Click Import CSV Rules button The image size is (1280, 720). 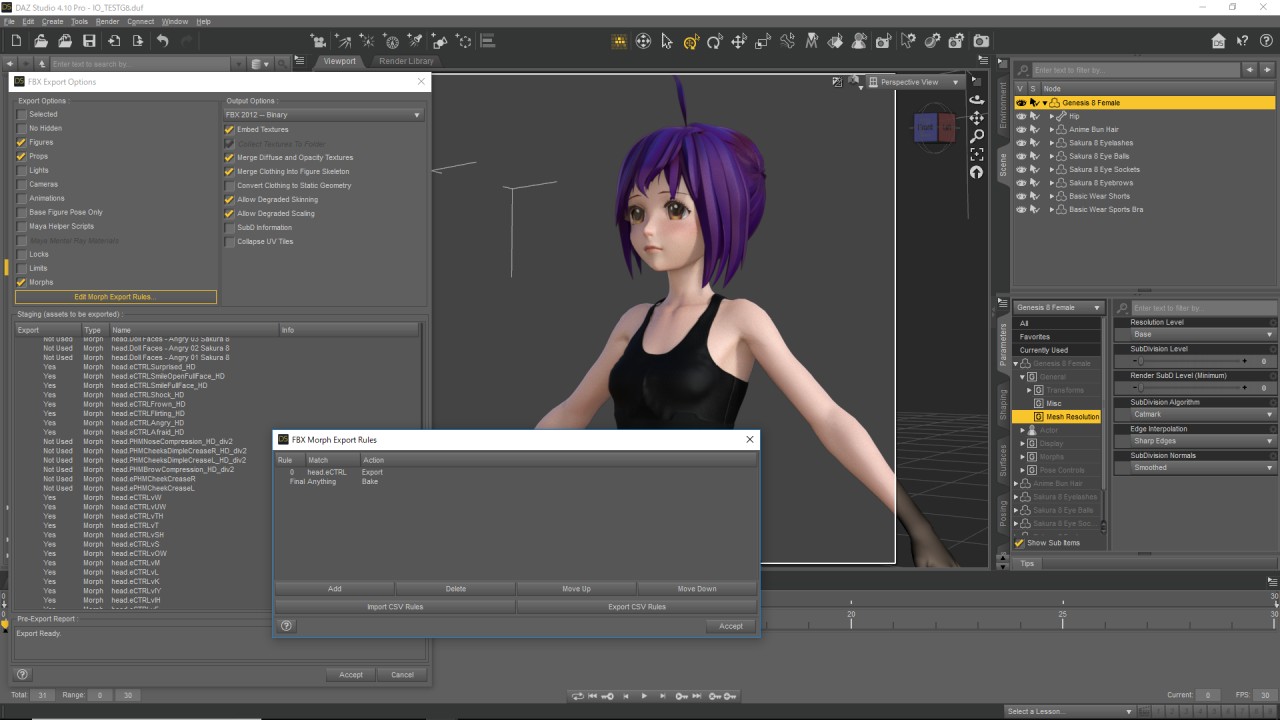(x=395, y=607)
